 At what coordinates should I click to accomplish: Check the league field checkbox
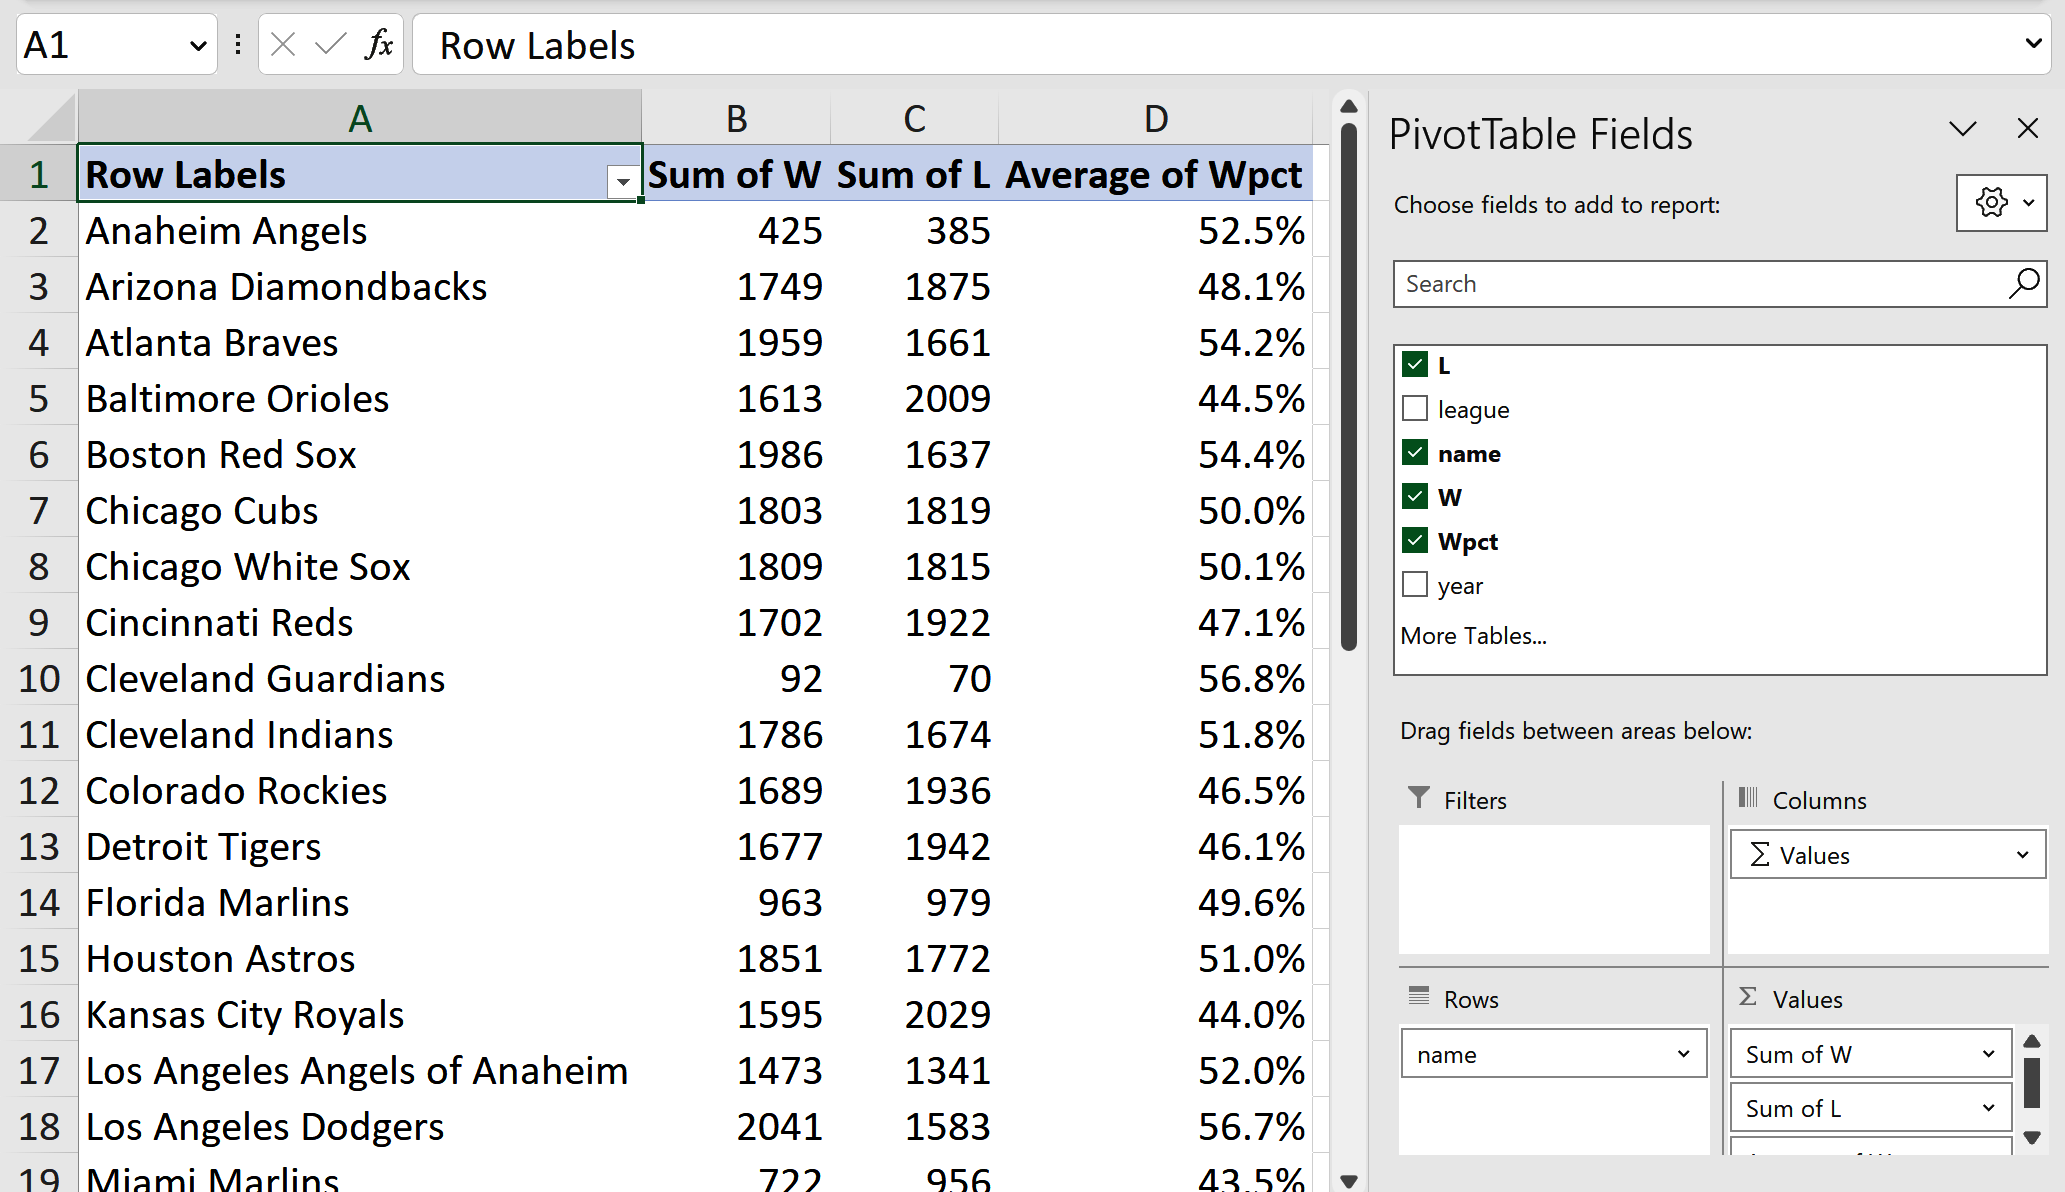1415,409
